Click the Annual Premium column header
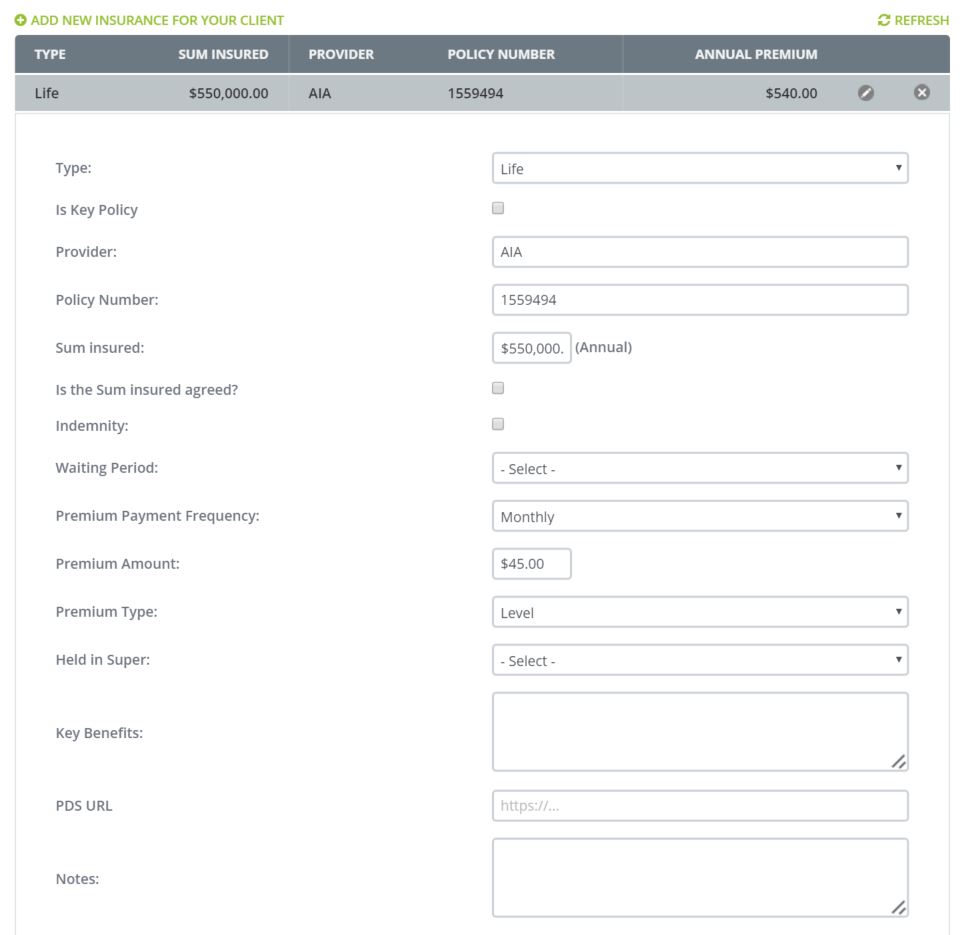This screenshot has height=935, width=967. 755,54
